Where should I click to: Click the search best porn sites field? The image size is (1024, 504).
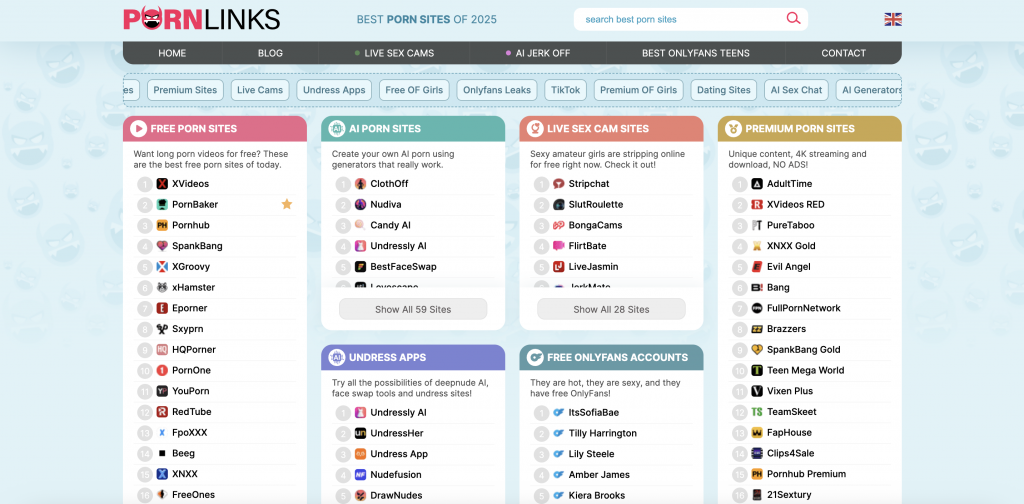click(x=680, y=19)
